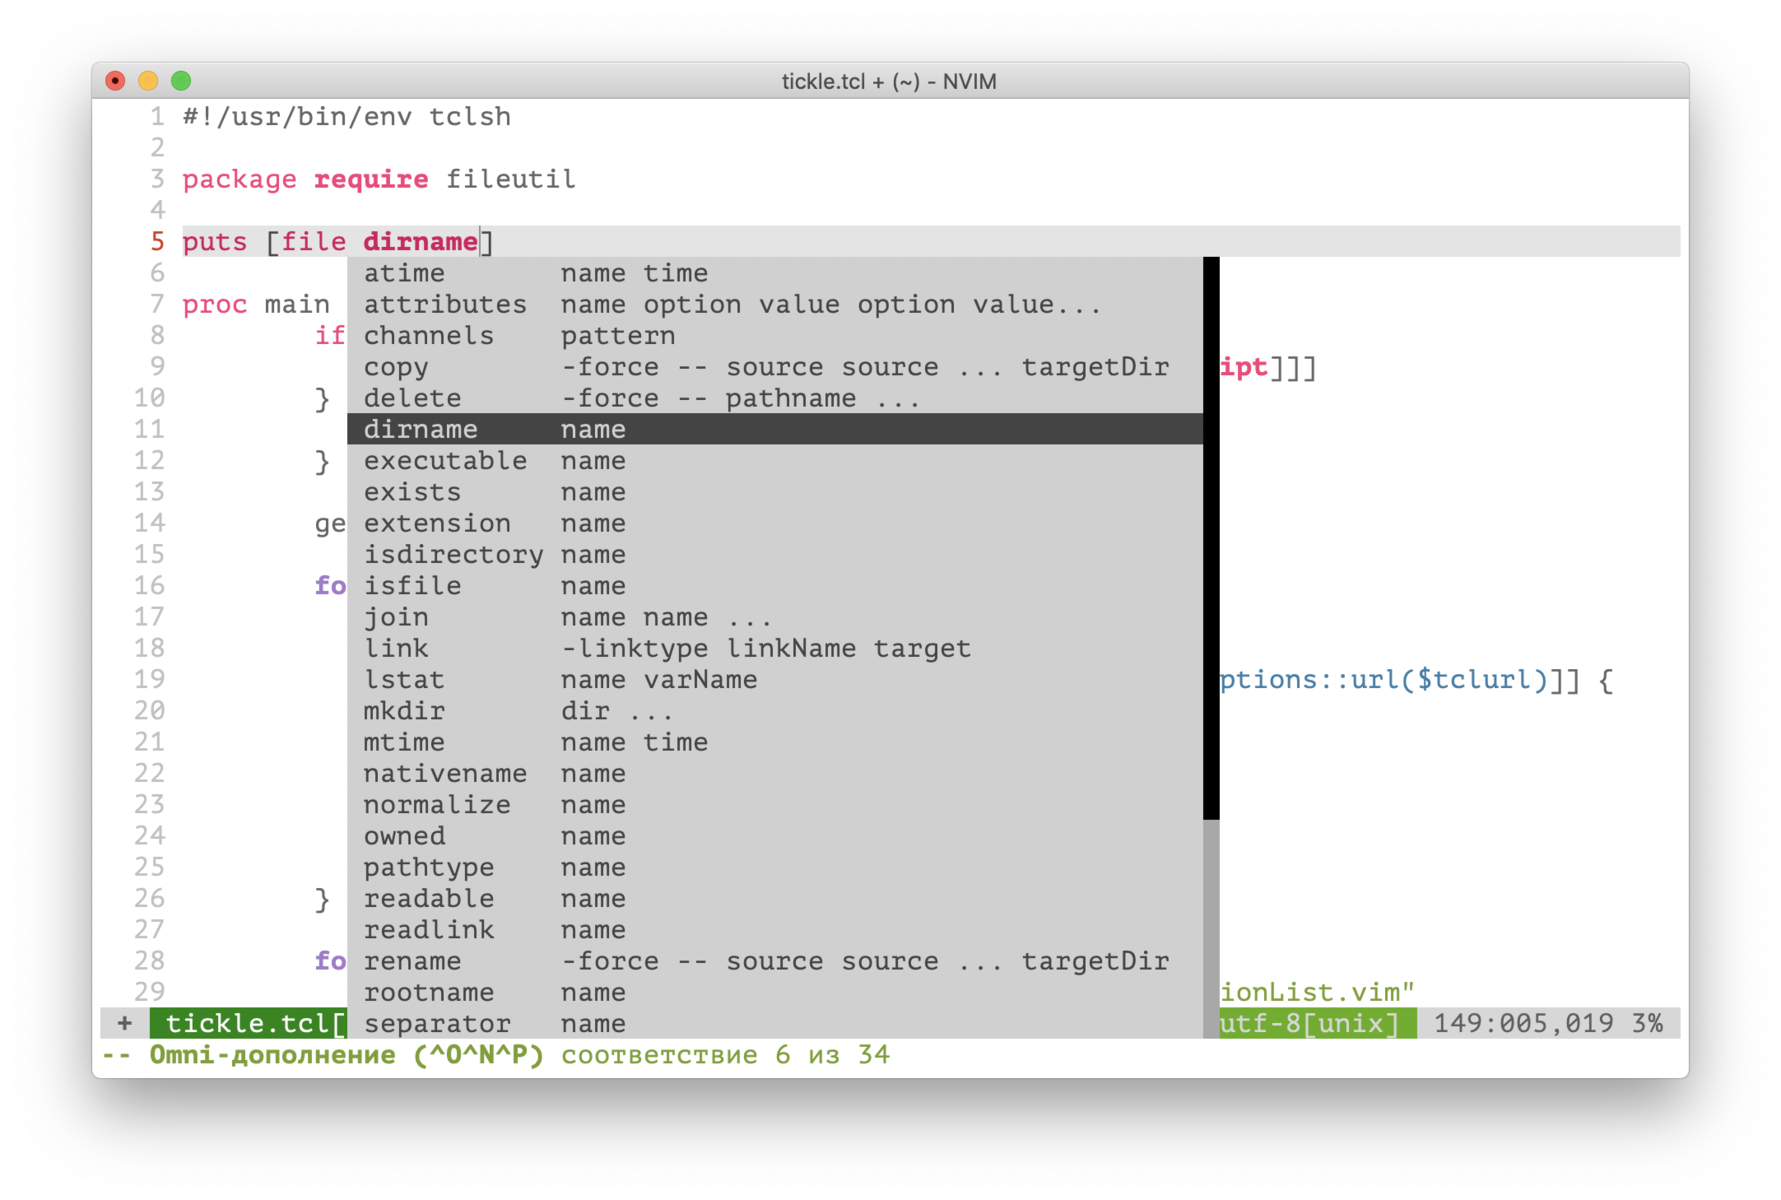Choose attributes in the completion popup
This screenshot has width=1781, height=1200.
tap(775, 304)
